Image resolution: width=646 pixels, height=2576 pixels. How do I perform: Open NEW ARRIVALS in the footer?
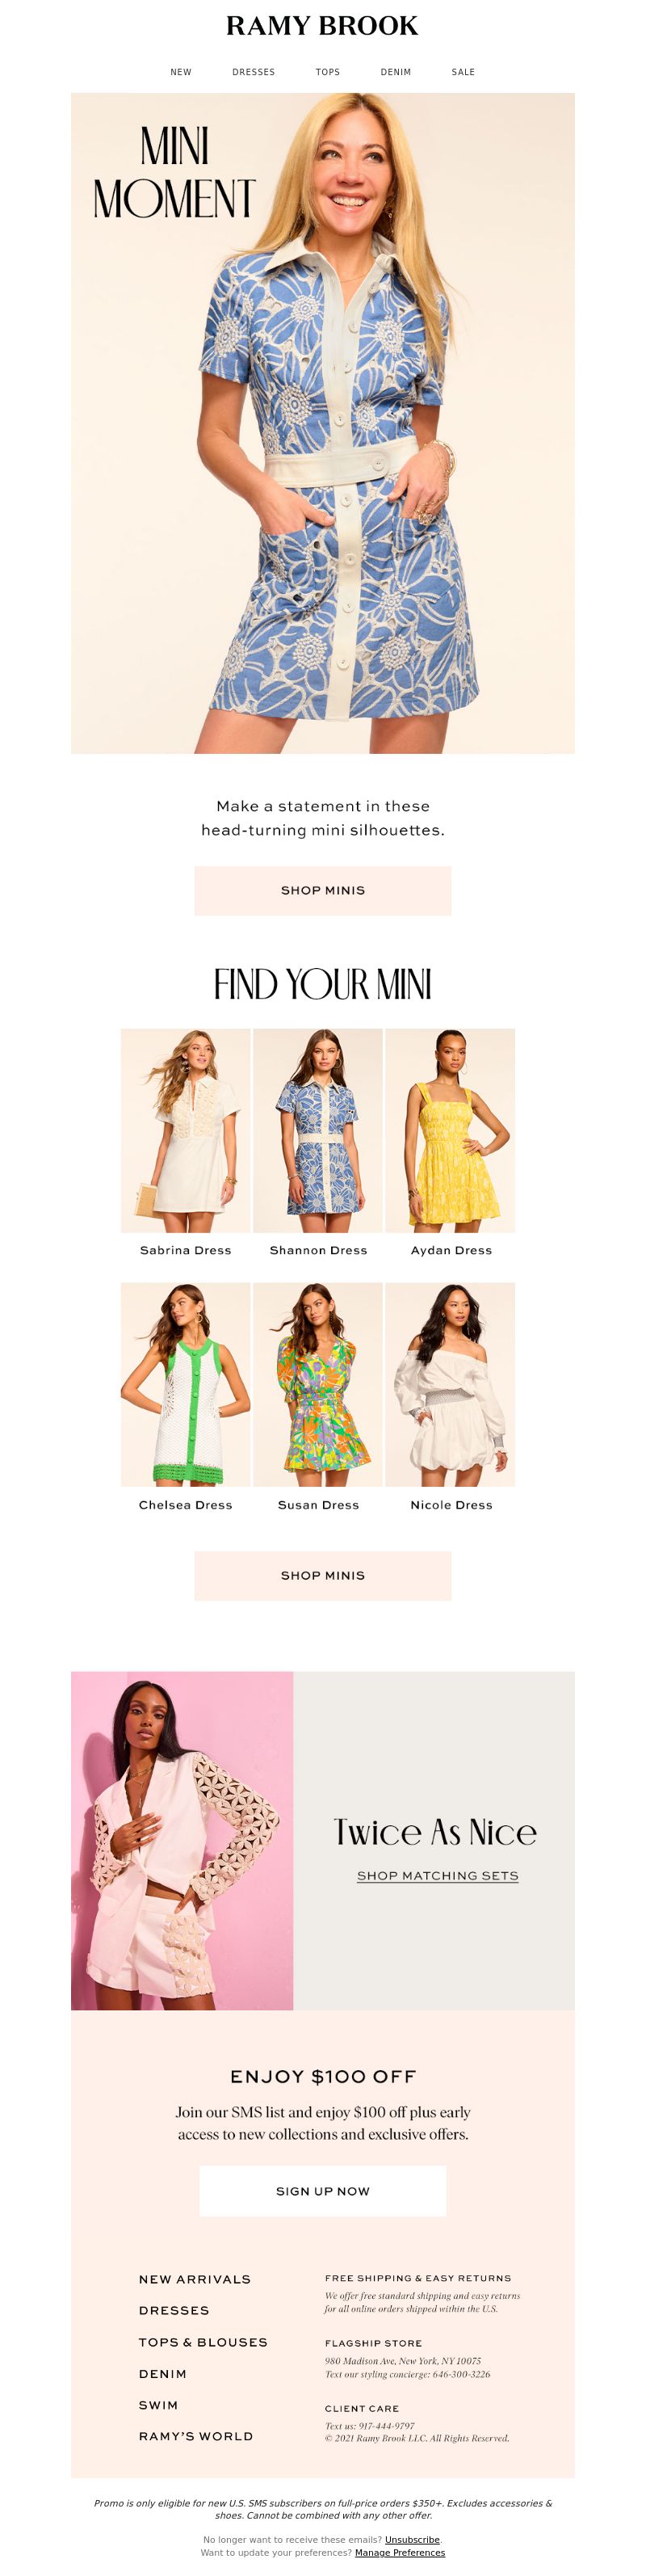point(195,2279)
